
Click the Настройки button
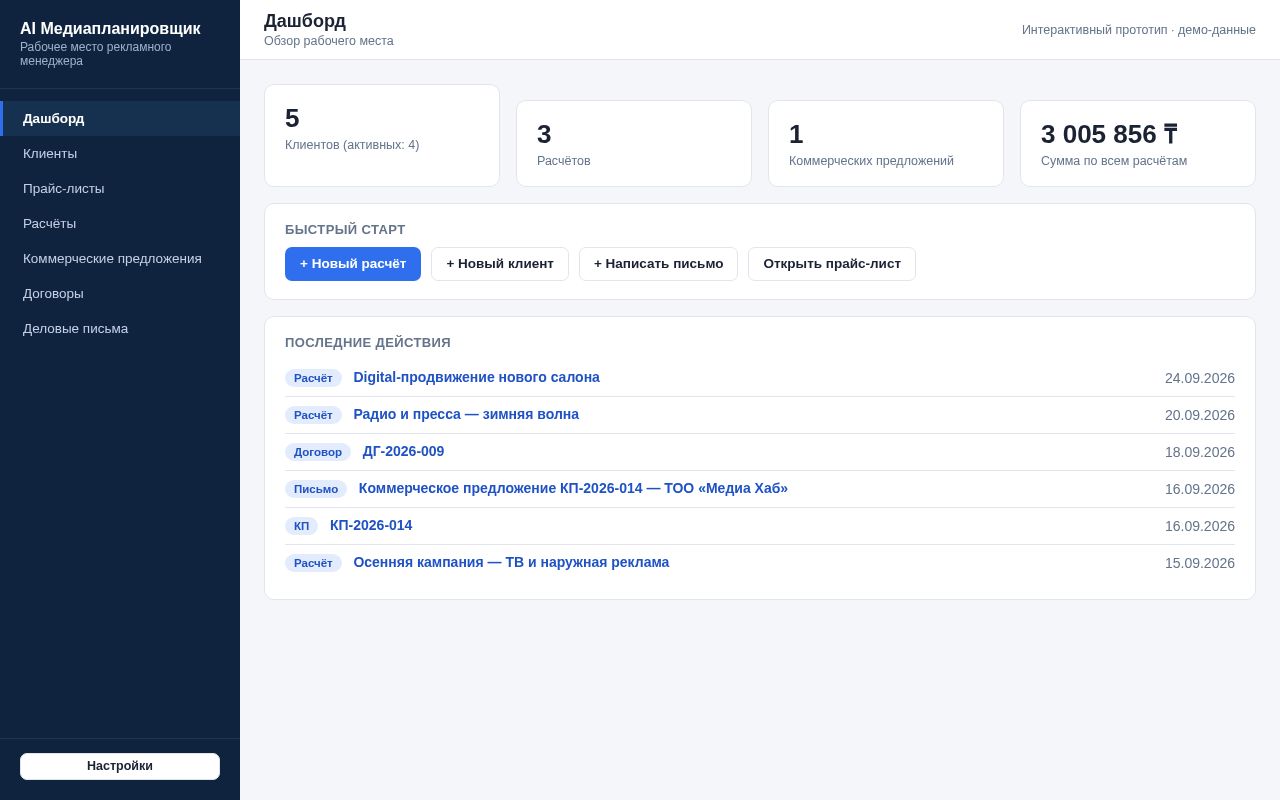120,766
